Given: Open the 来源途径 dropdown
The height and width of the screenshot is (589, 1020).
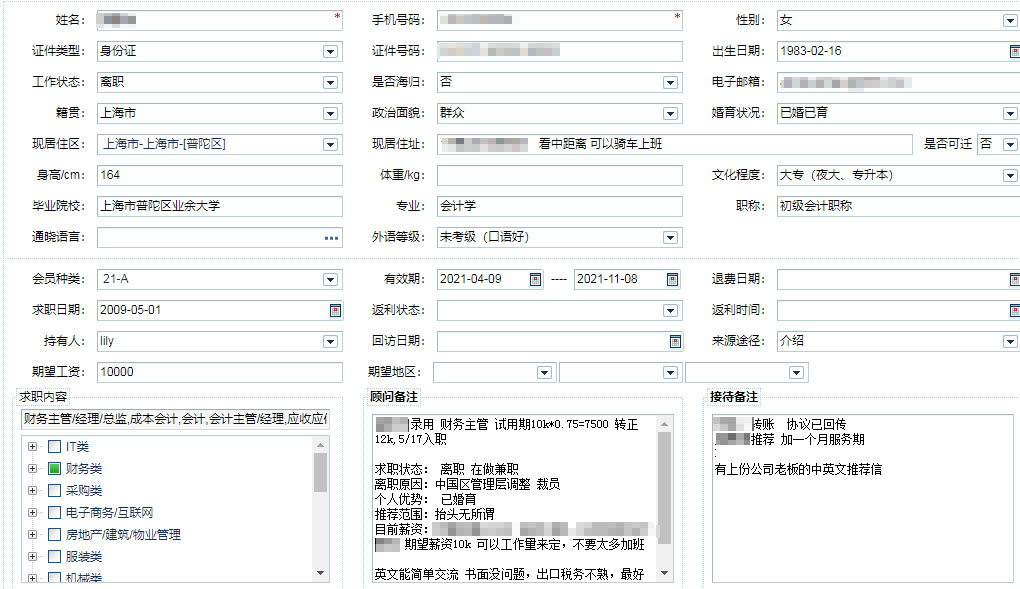Looking at the screenshot, I should pos(1010,341).
